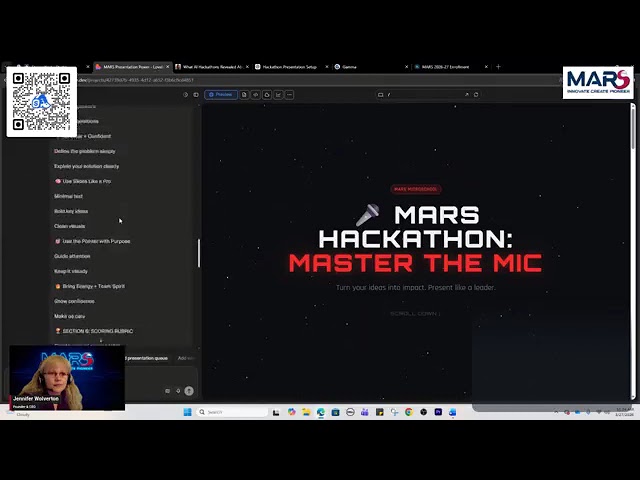Send the chat message with round arrow button
The height and width of the screenshot is (480, 640).
189,391
